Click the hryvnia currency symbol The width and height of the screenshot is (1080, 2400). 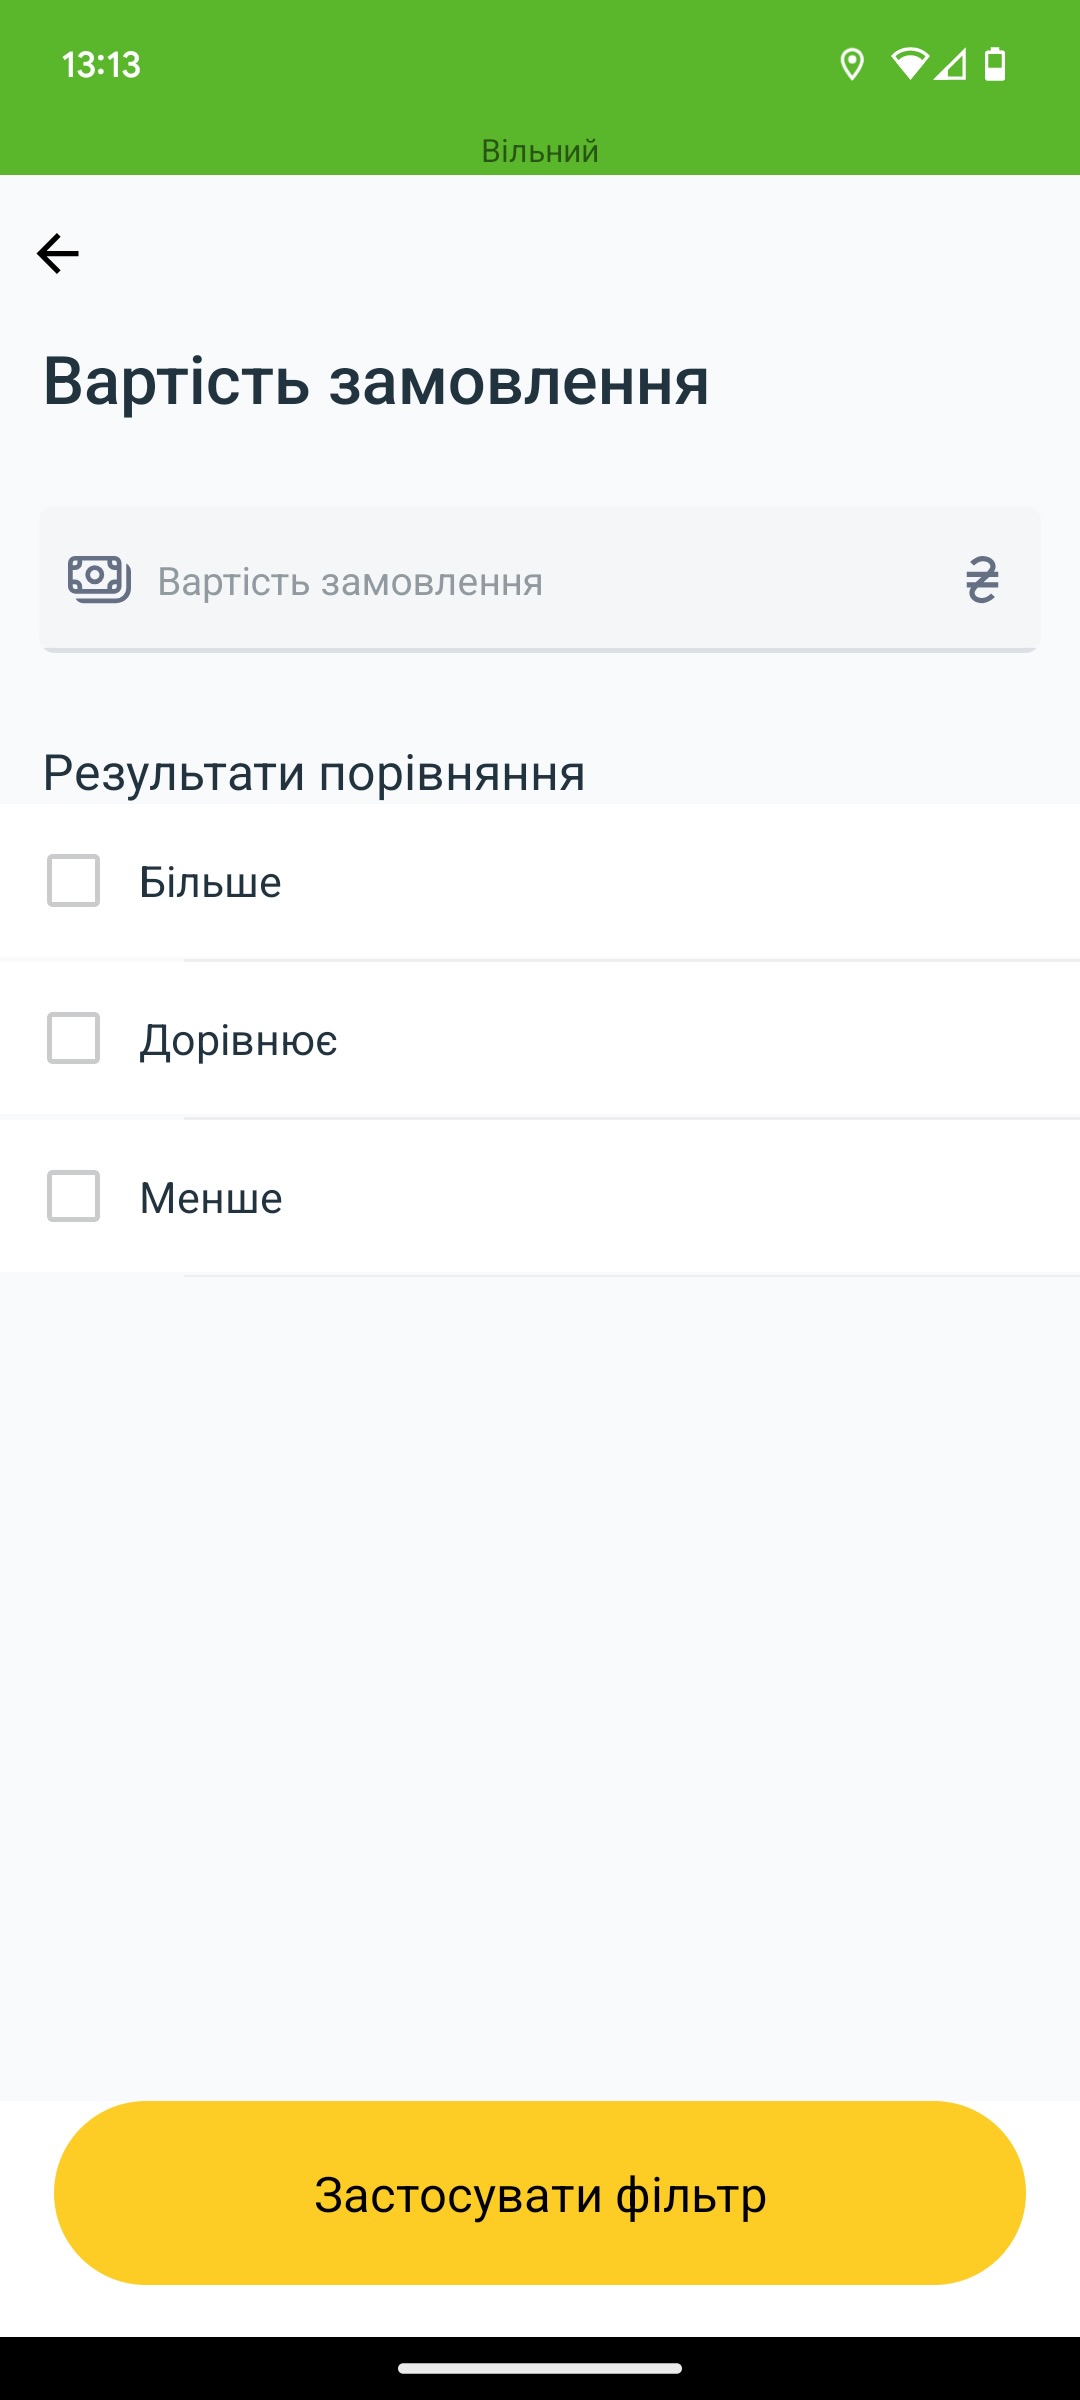(982, 580)
